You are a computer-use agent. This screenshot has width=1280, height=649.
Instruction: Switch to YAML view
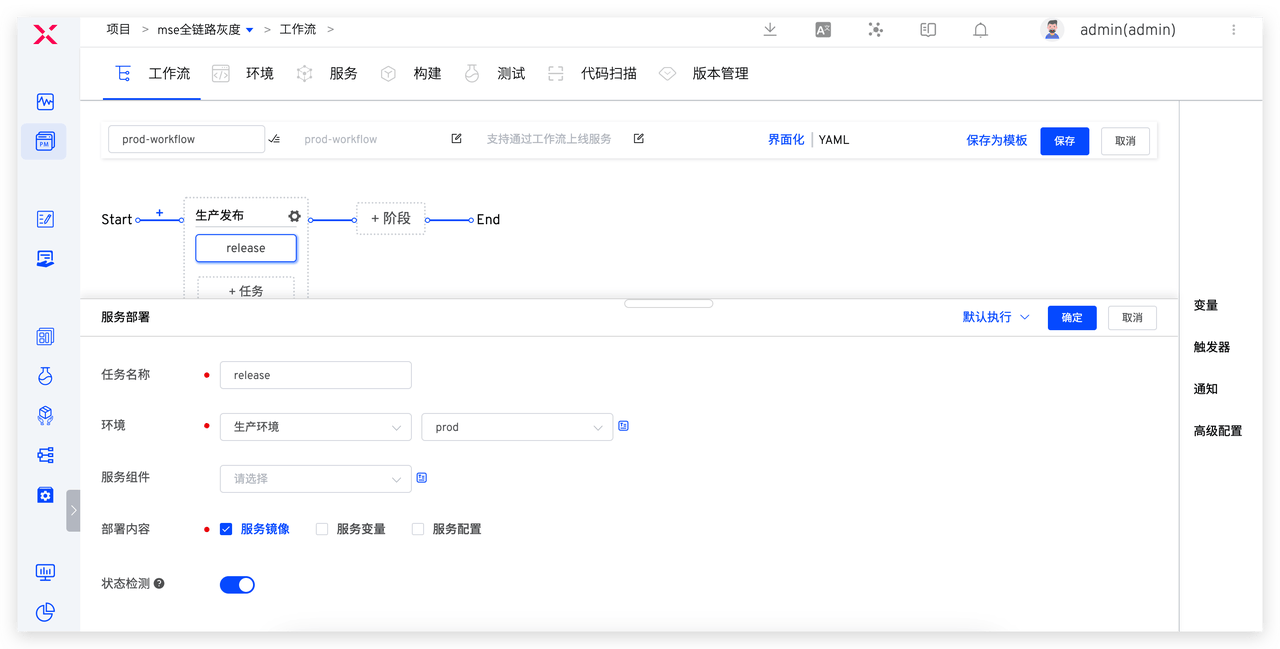pos(834,140)
